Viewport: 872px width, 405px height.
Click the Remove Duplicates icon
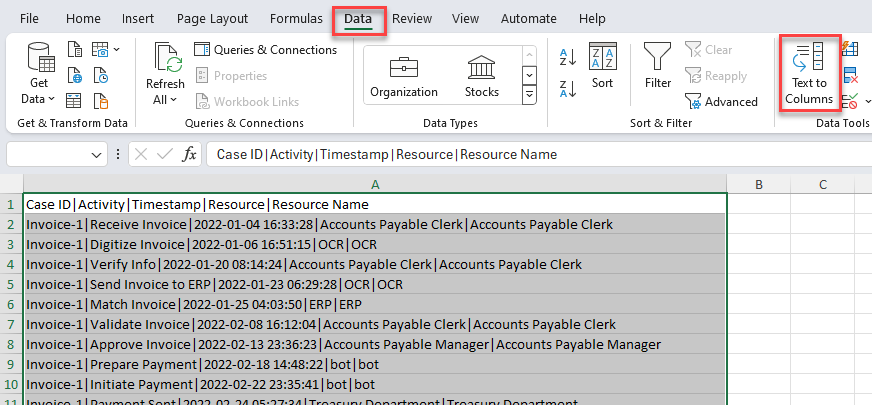coord(850,75)
